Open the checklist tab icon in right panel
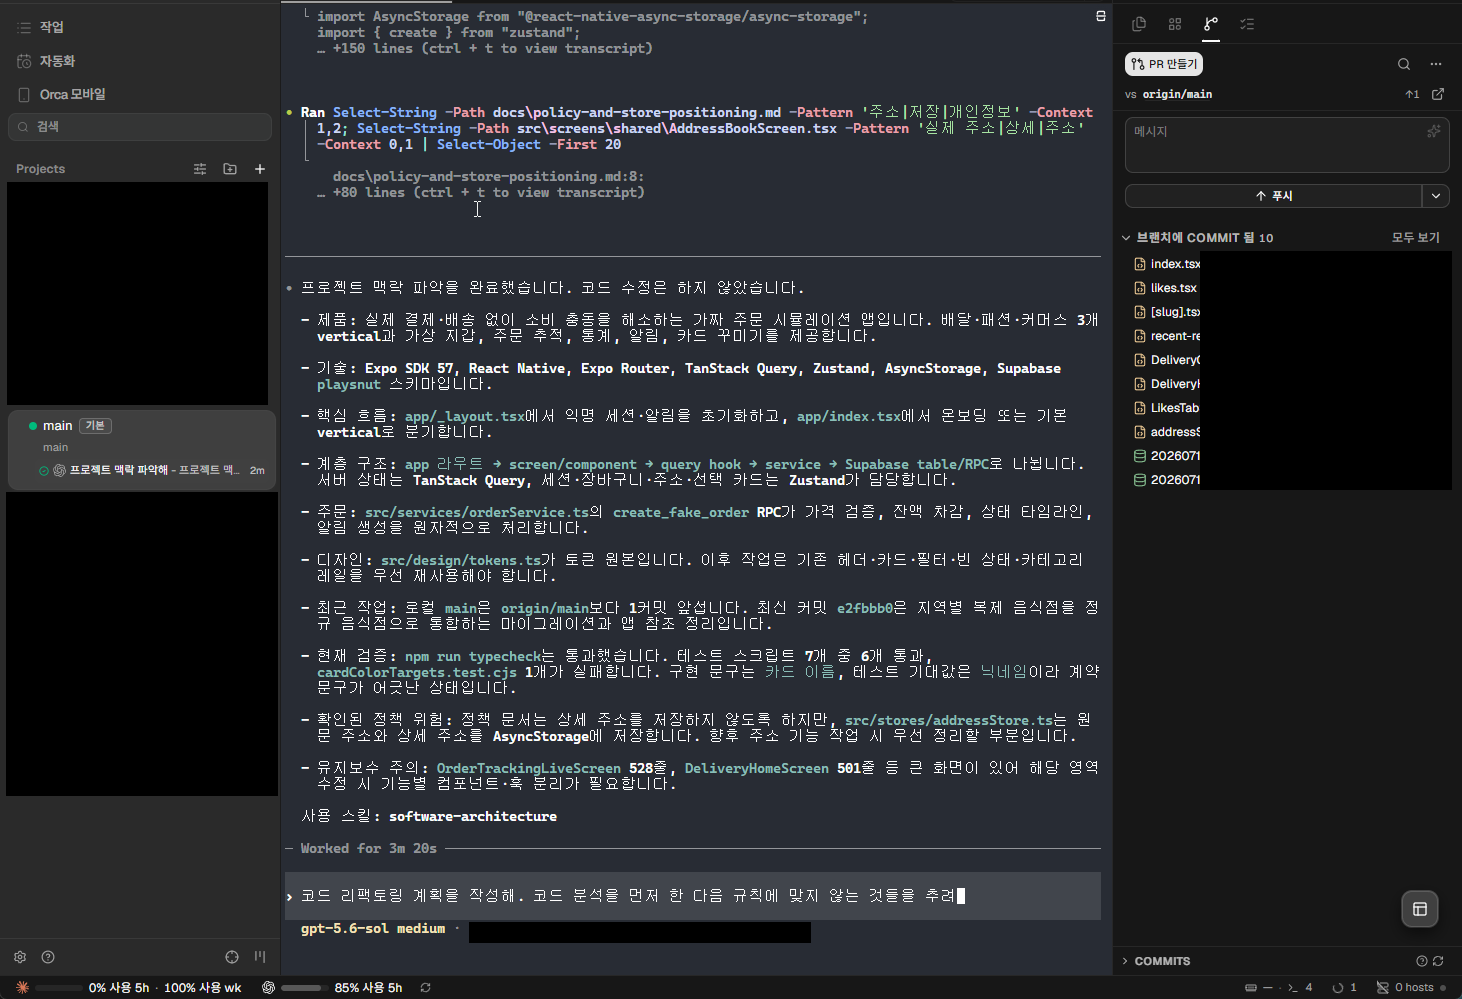This screenshot has height=999, width=1462. (1247, 24)
